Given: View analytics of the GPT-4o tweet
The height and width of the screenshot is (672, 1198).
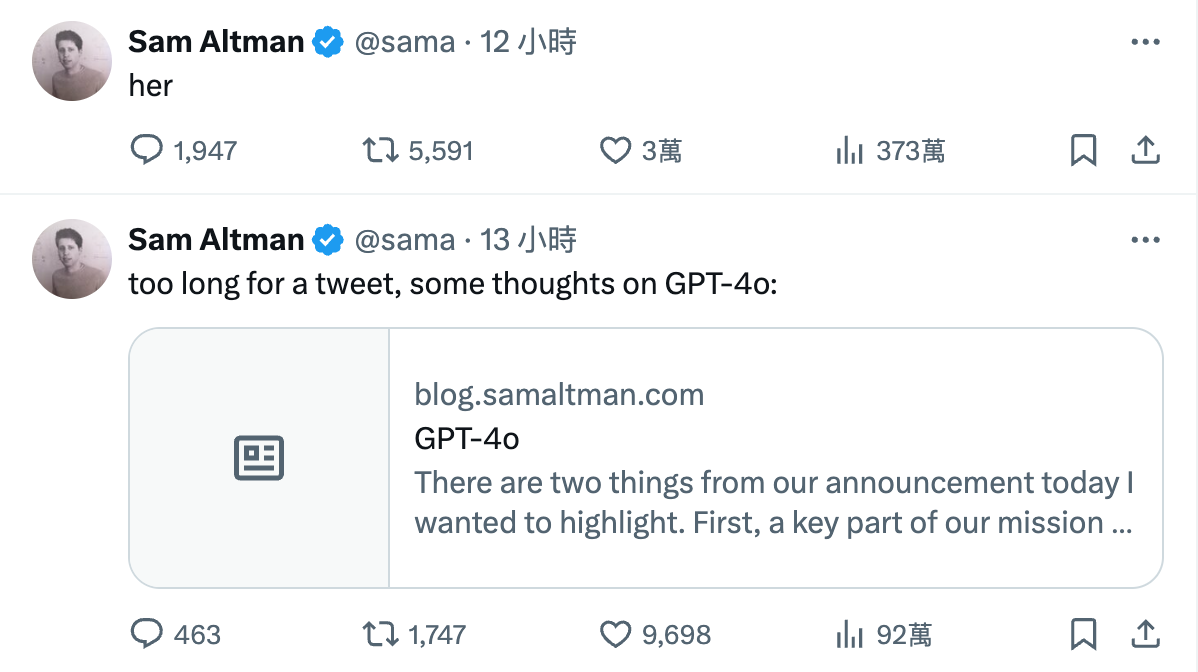Looking at the screenshot, I should coord(849,634).
